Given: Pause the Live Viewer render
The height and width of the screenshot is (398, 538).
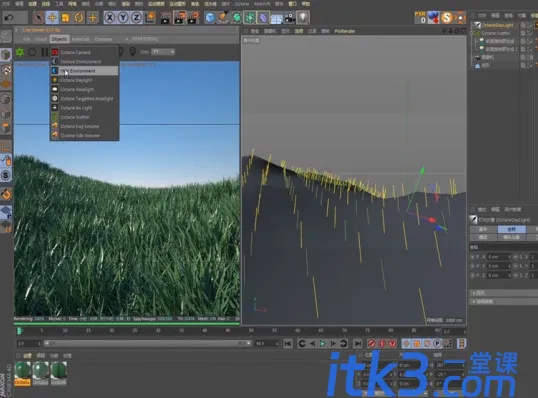Looking at the screenshot, I should (x=44, y=52).
